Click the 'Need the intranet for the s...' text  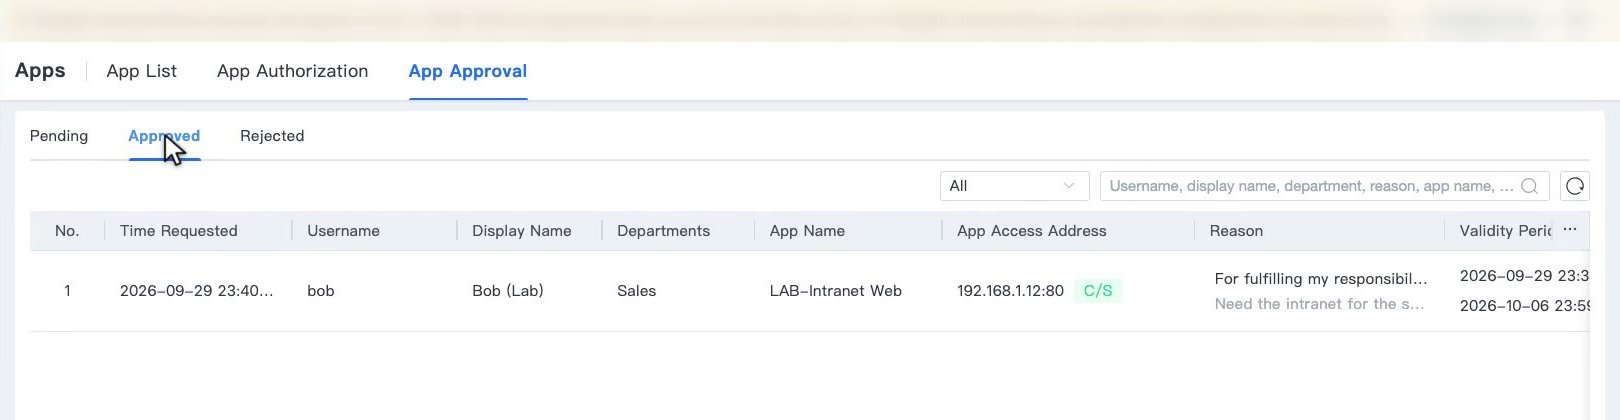click(1320, 304)
